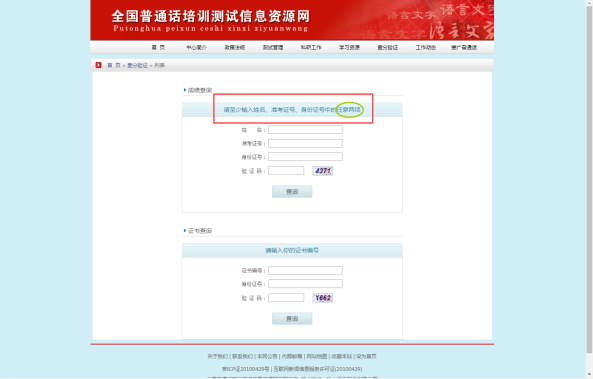This screenshot has height=379, width=593.
Task: Open the 中心简介 navigation item
Action: pyautogui.click(x=196, y=47)
